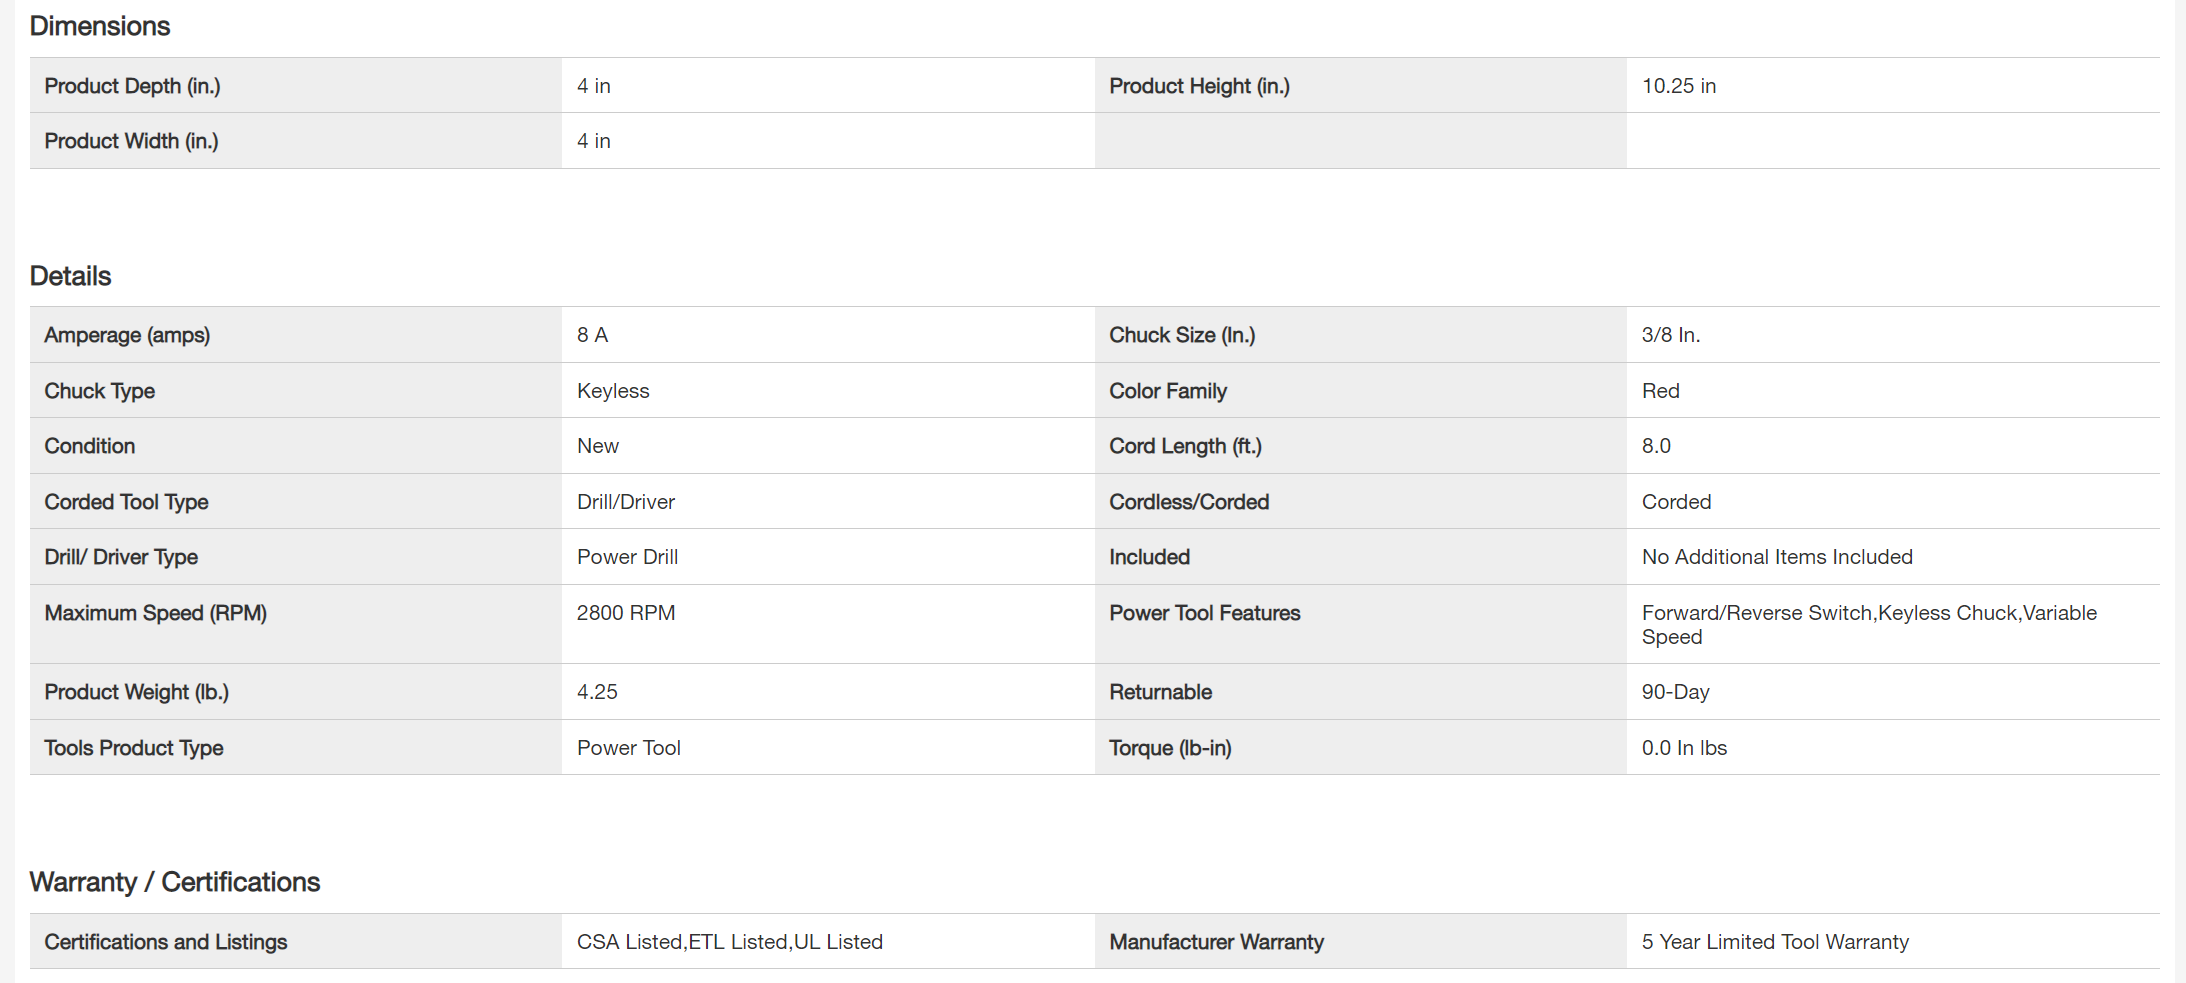Click the Power Tool Features label
2186x983 pixels.
1204,613
